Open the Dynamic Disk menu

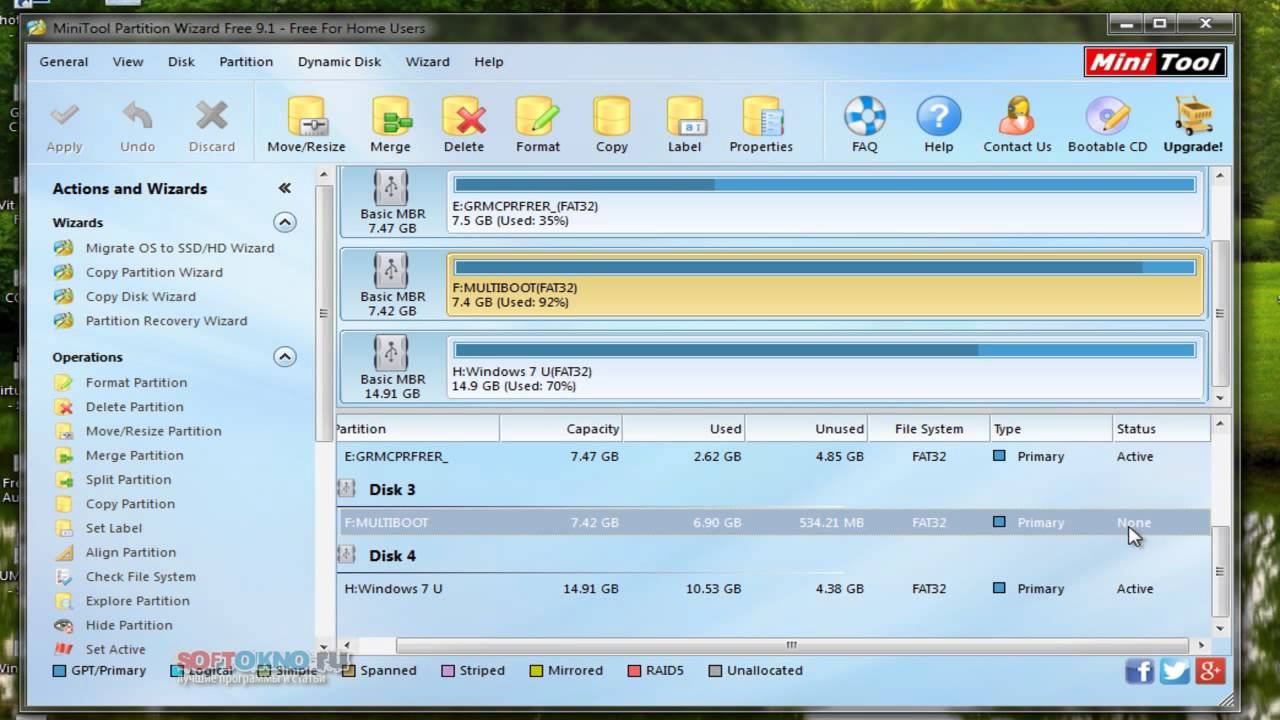339,62
